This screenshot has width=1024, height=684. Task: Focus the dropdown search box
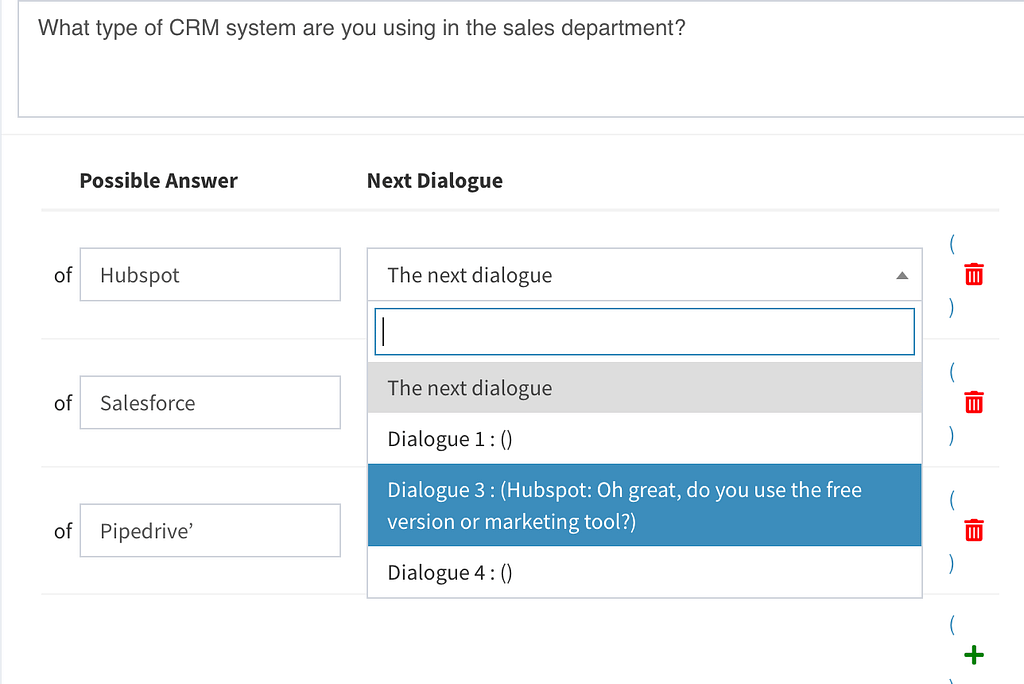645,332
